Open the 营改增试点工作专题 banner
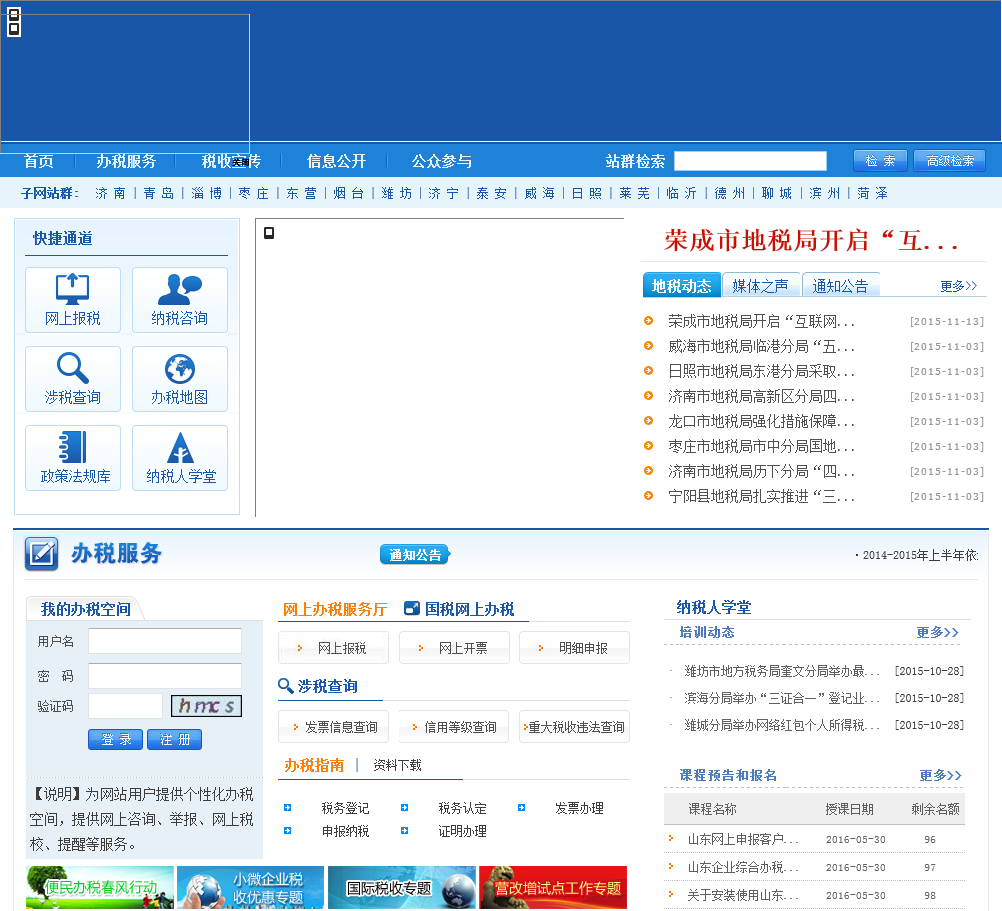The image size is (1002, 911). point(553,887)
